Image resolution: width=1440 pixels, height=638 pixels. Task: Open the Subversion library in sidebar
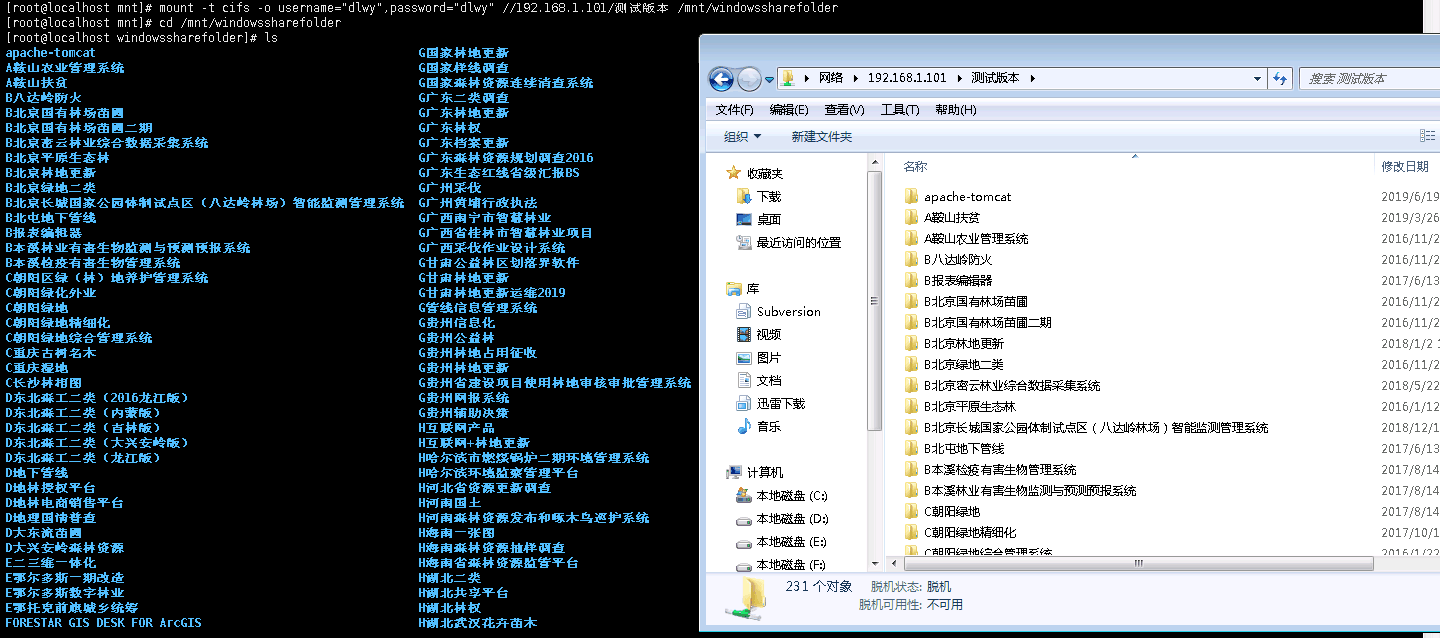pos(788,311)
